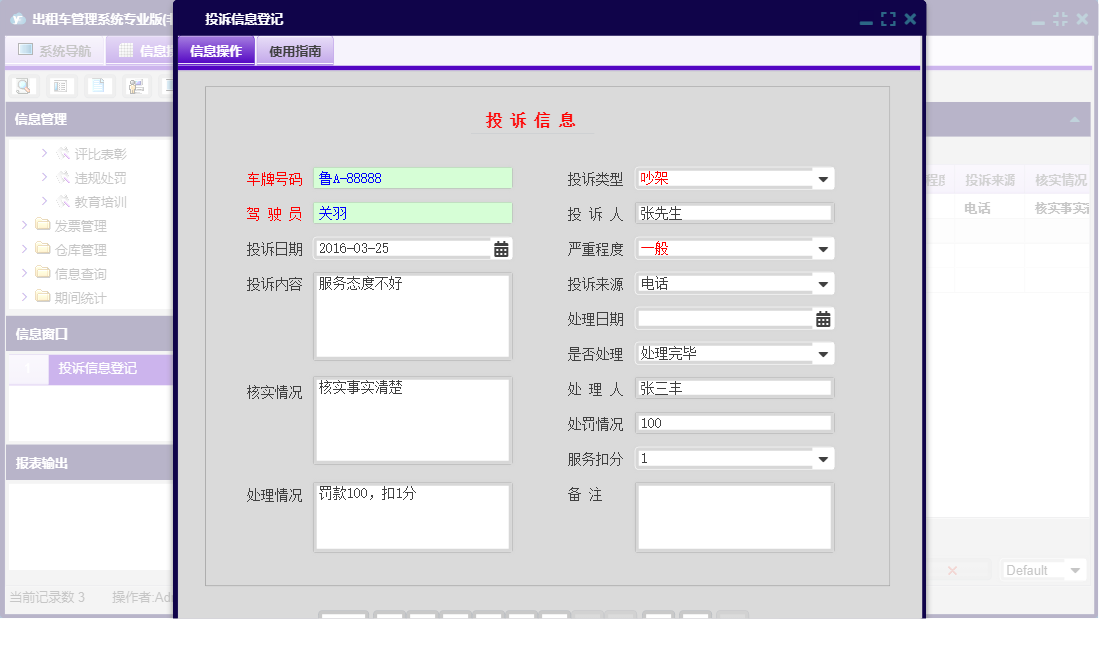Click the 仓库管理 folder icon
1099x655 pixels.
pyautogui.click(x=42, y=248)
